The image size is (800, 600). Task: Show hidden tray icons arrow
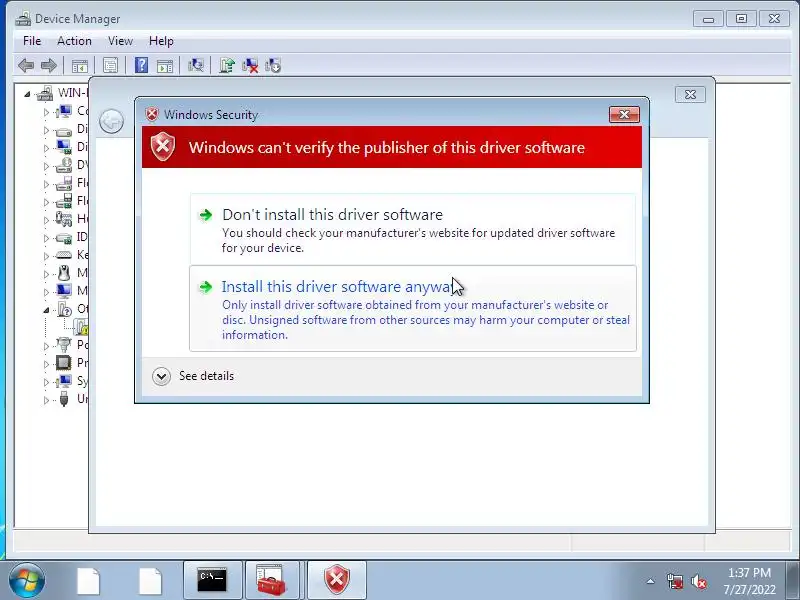coord(651,581)
